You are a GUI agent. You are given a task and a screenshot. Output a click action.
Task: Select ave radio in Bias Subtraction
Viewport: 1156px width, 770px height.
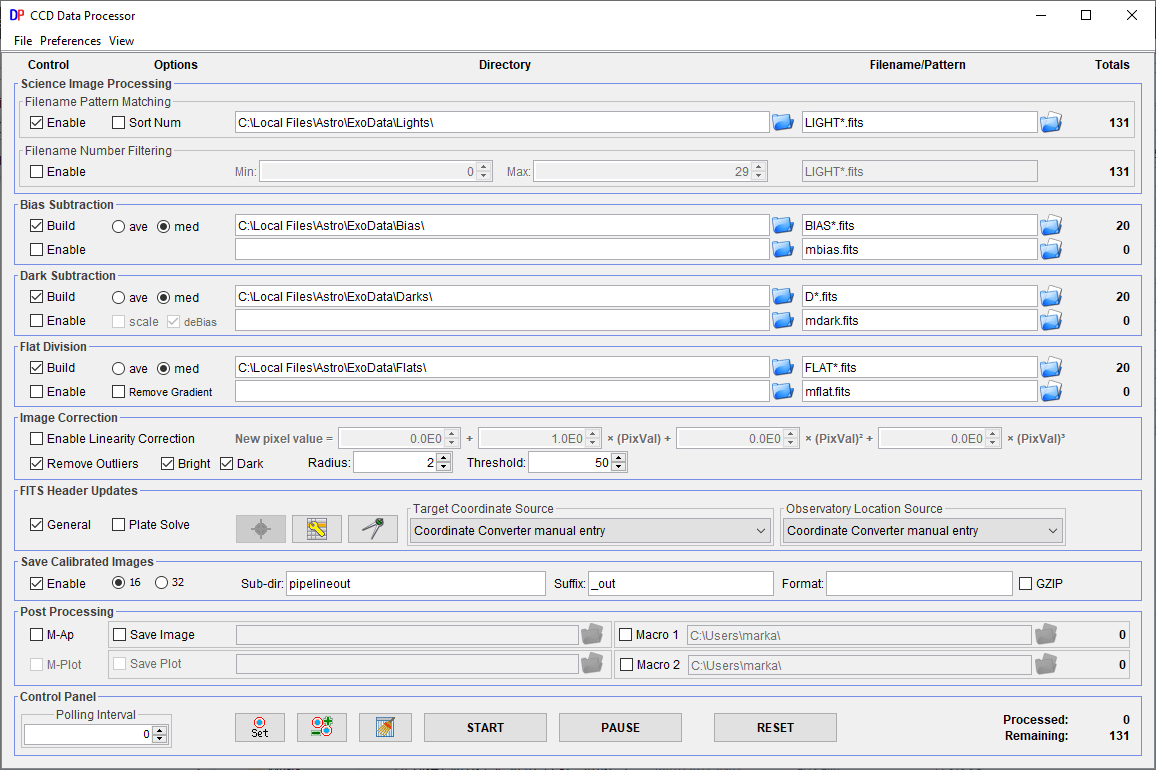118,226
